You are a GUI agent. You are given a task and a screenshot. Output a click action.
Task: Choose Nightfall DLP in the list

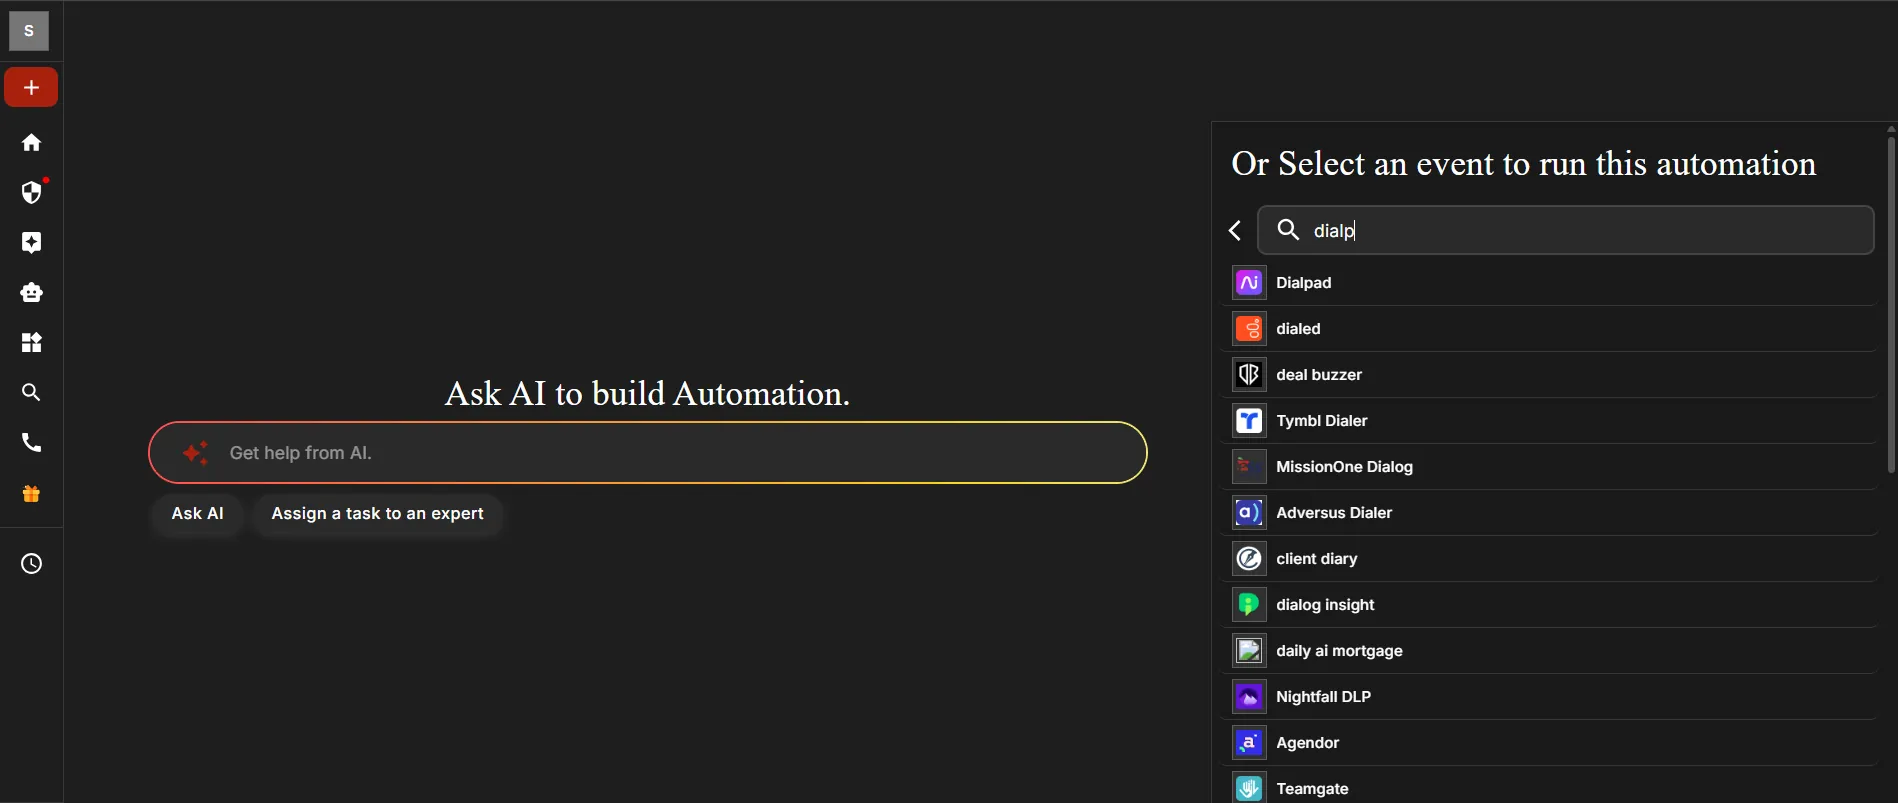1323,697
